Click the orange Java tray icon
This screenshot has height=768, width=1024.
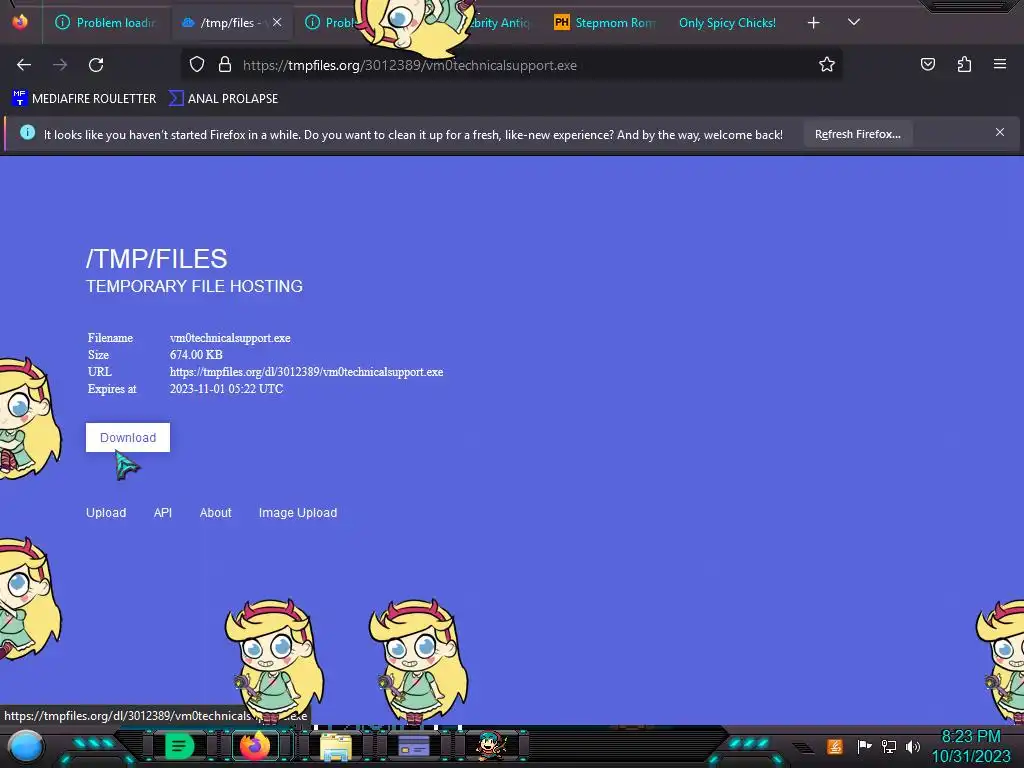835,746
